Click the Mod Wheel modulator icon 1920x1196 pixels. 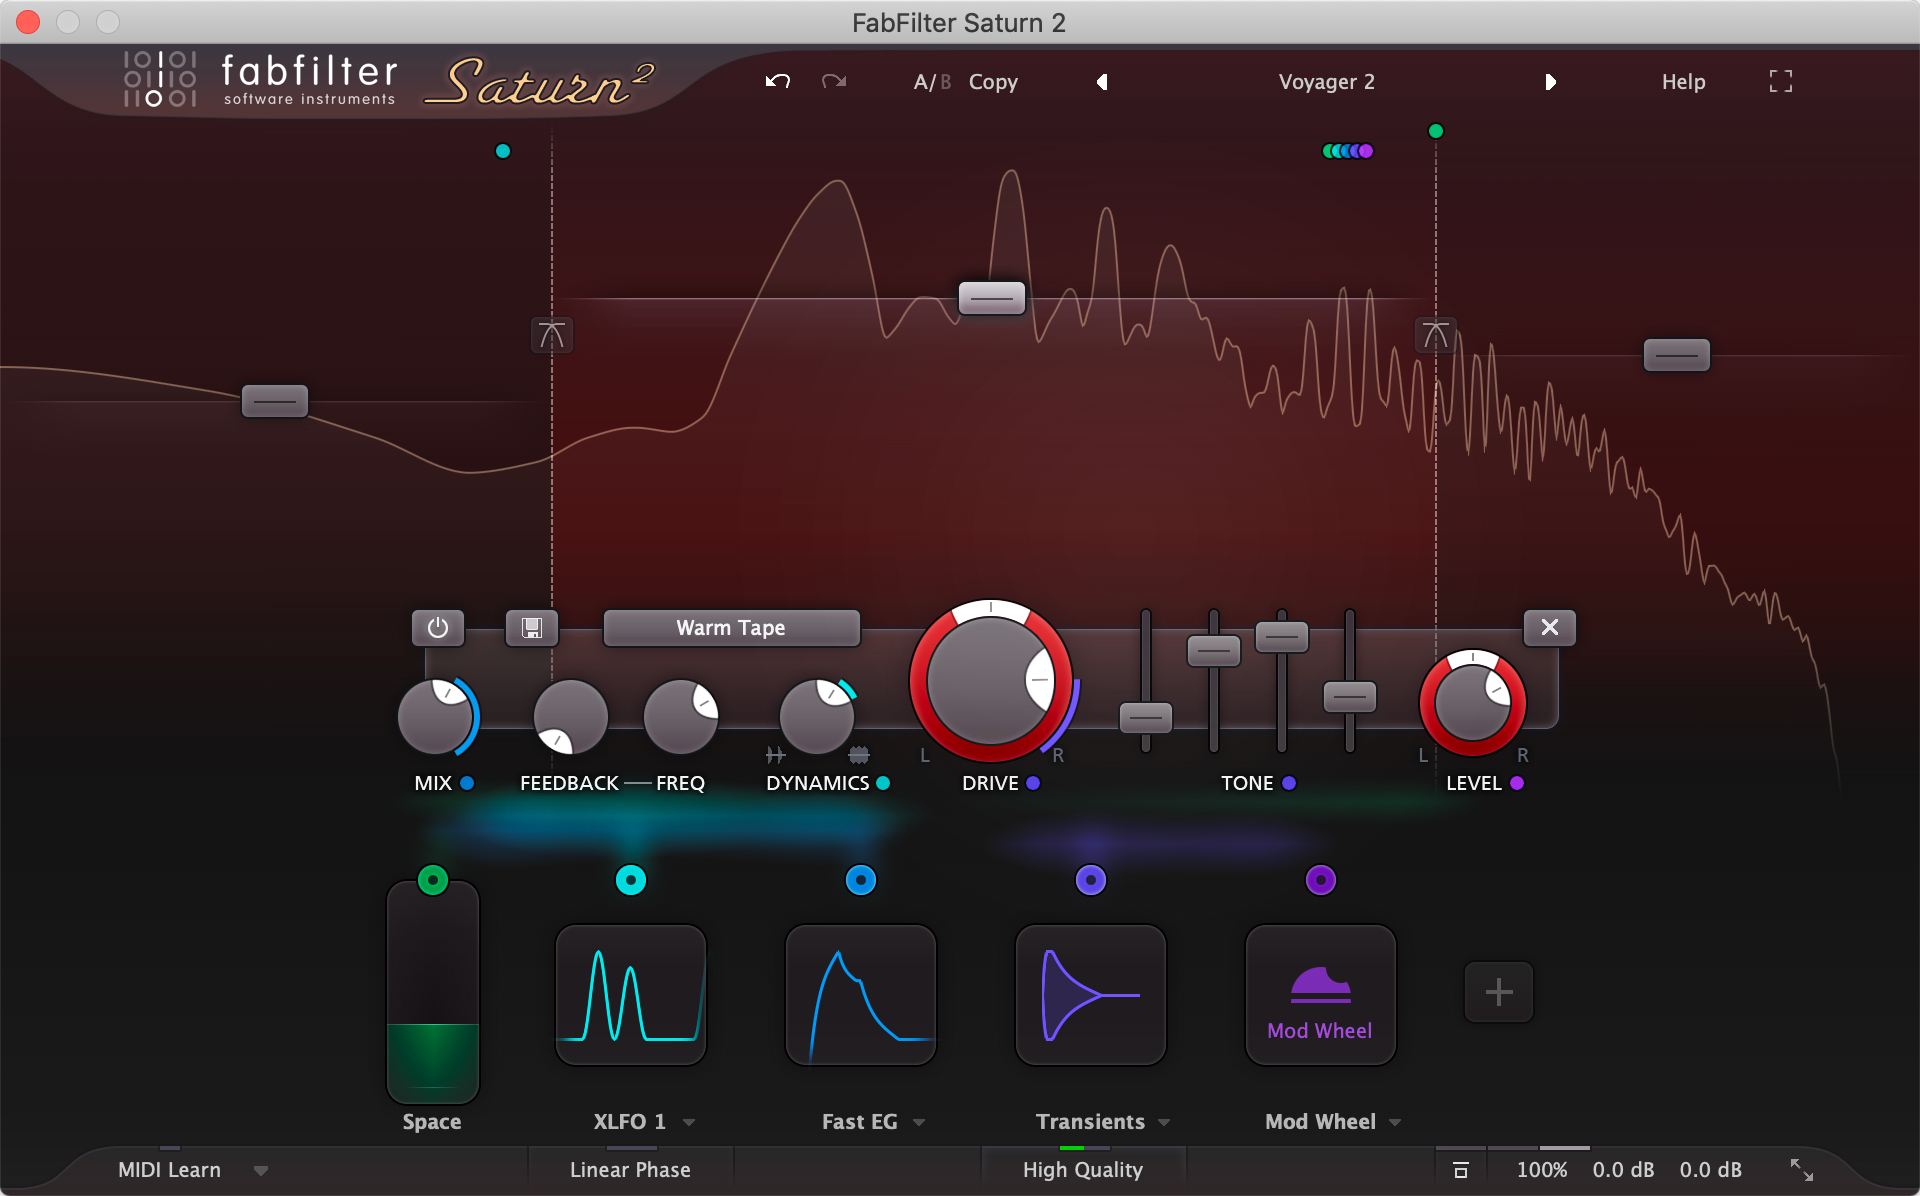coord(1317,991)
